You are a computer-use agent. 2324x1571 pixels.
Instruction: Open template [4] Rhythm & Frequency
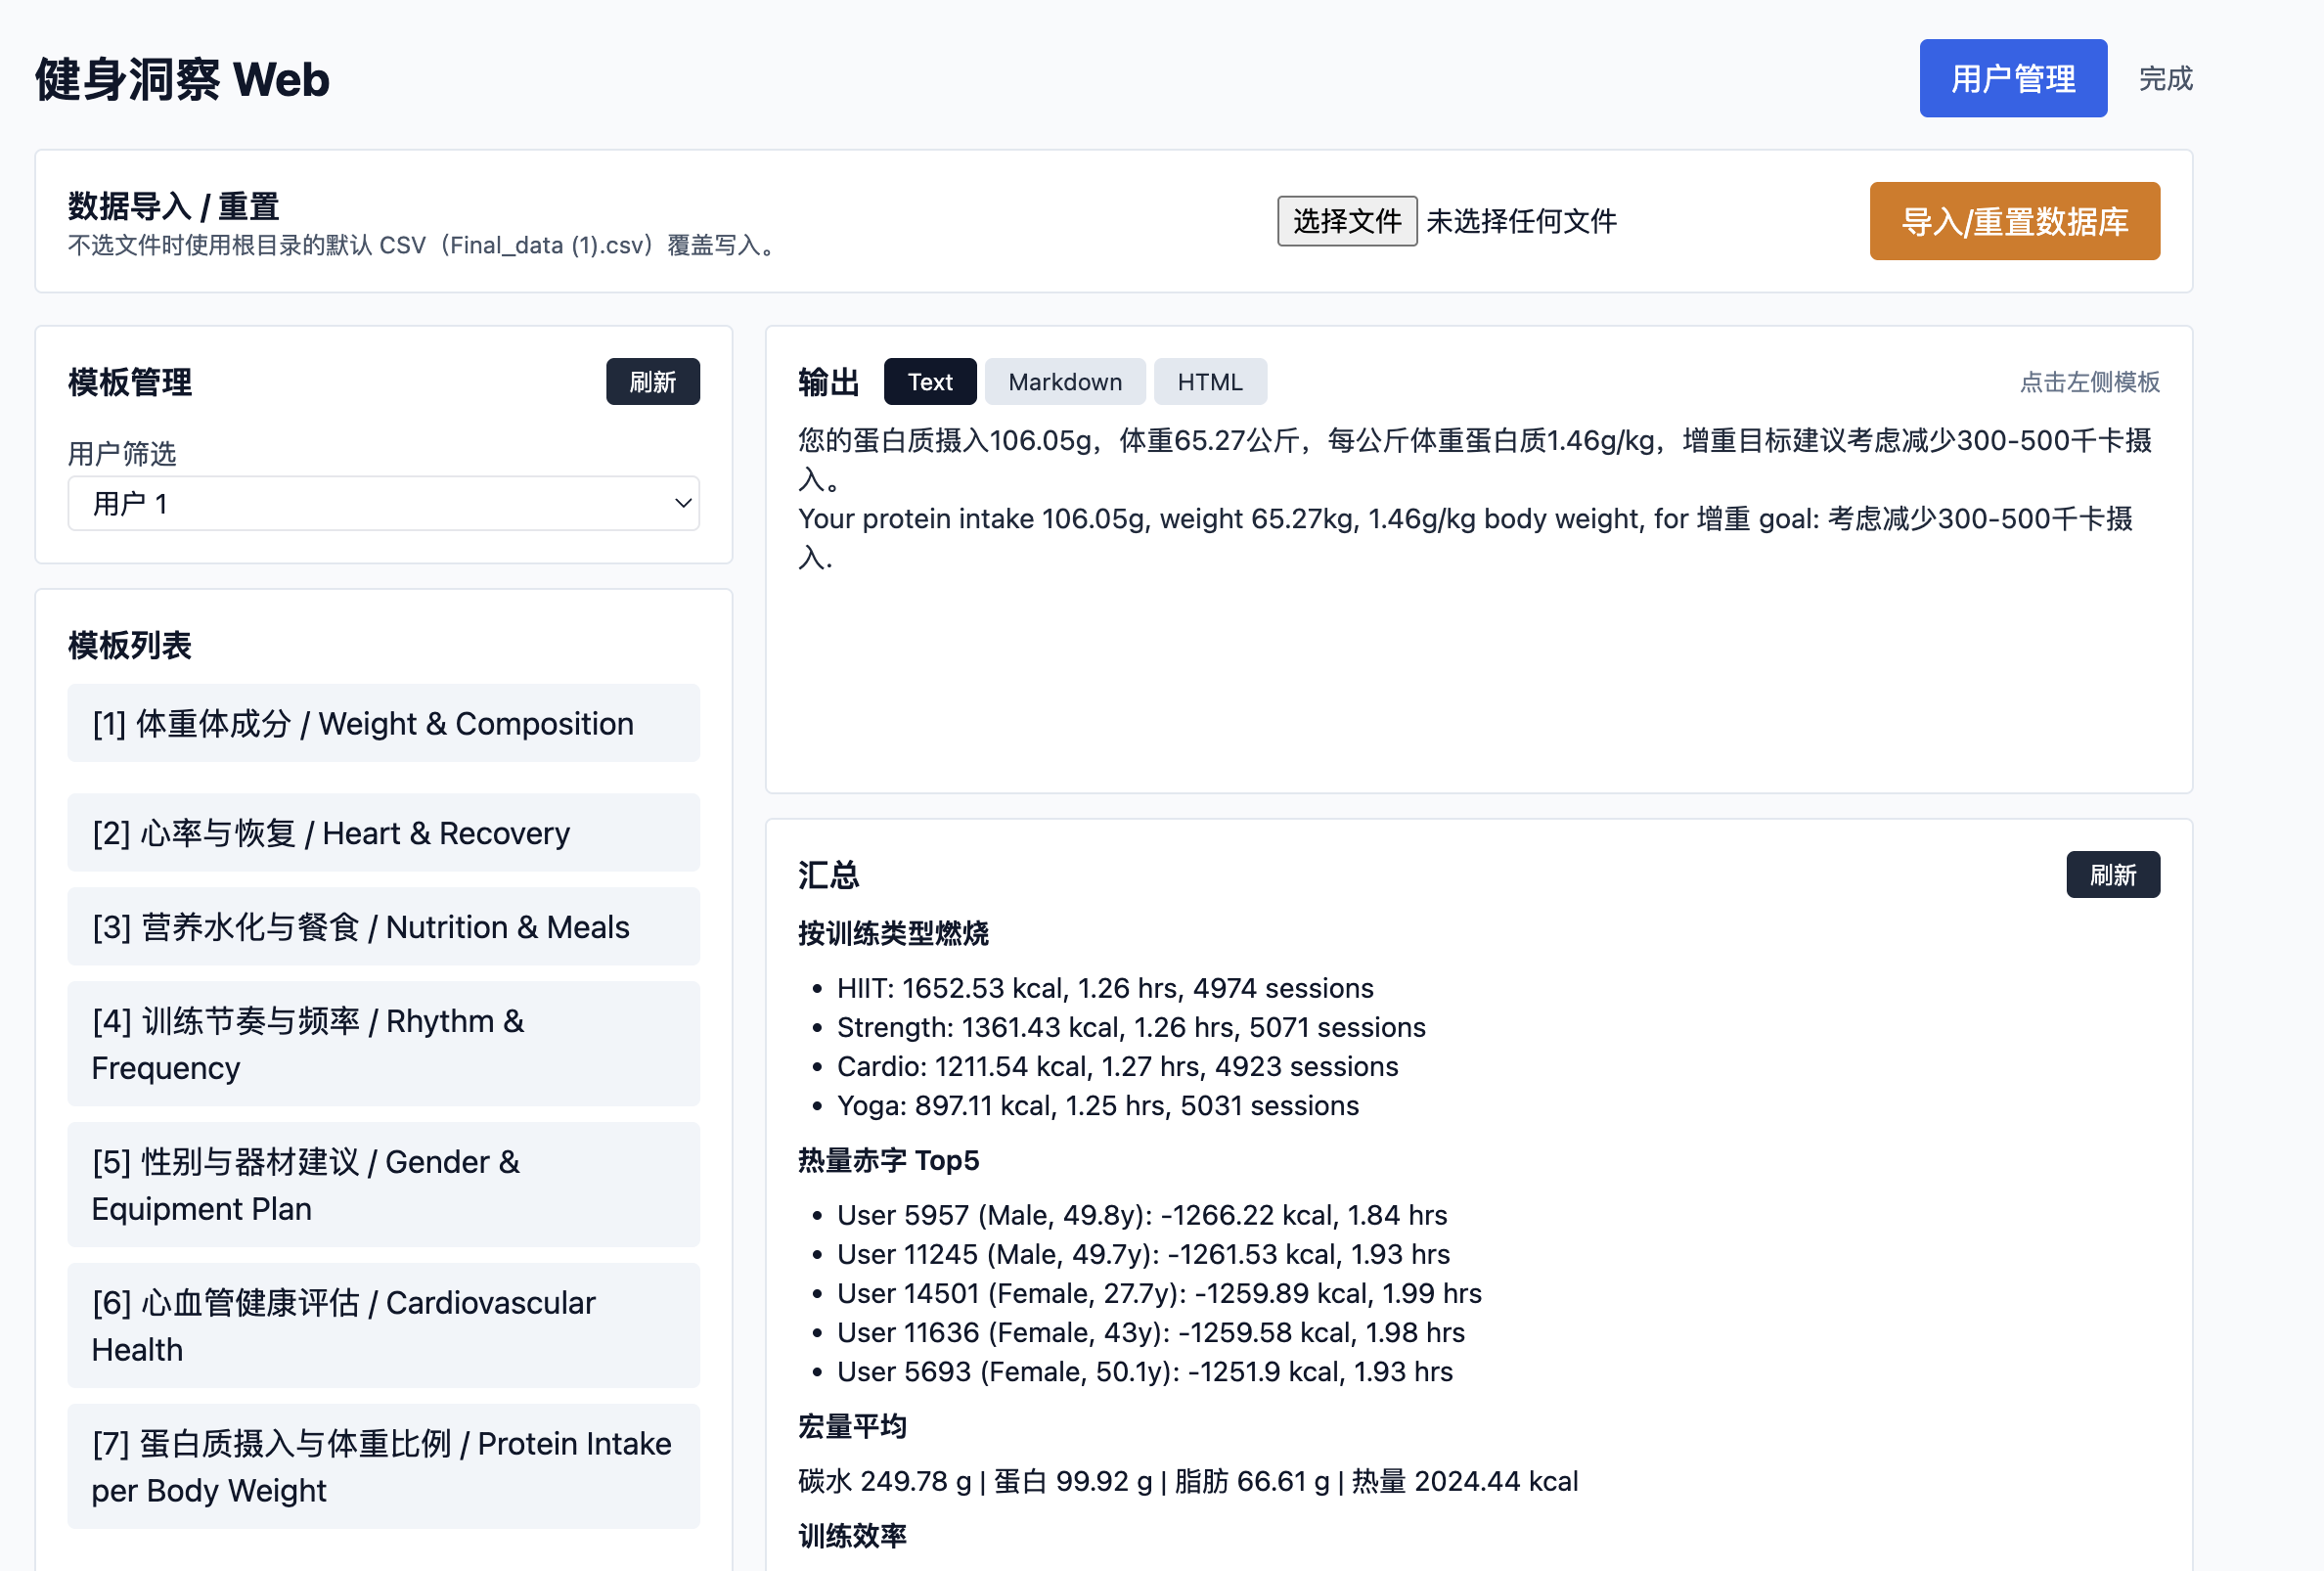point(383,1043)
